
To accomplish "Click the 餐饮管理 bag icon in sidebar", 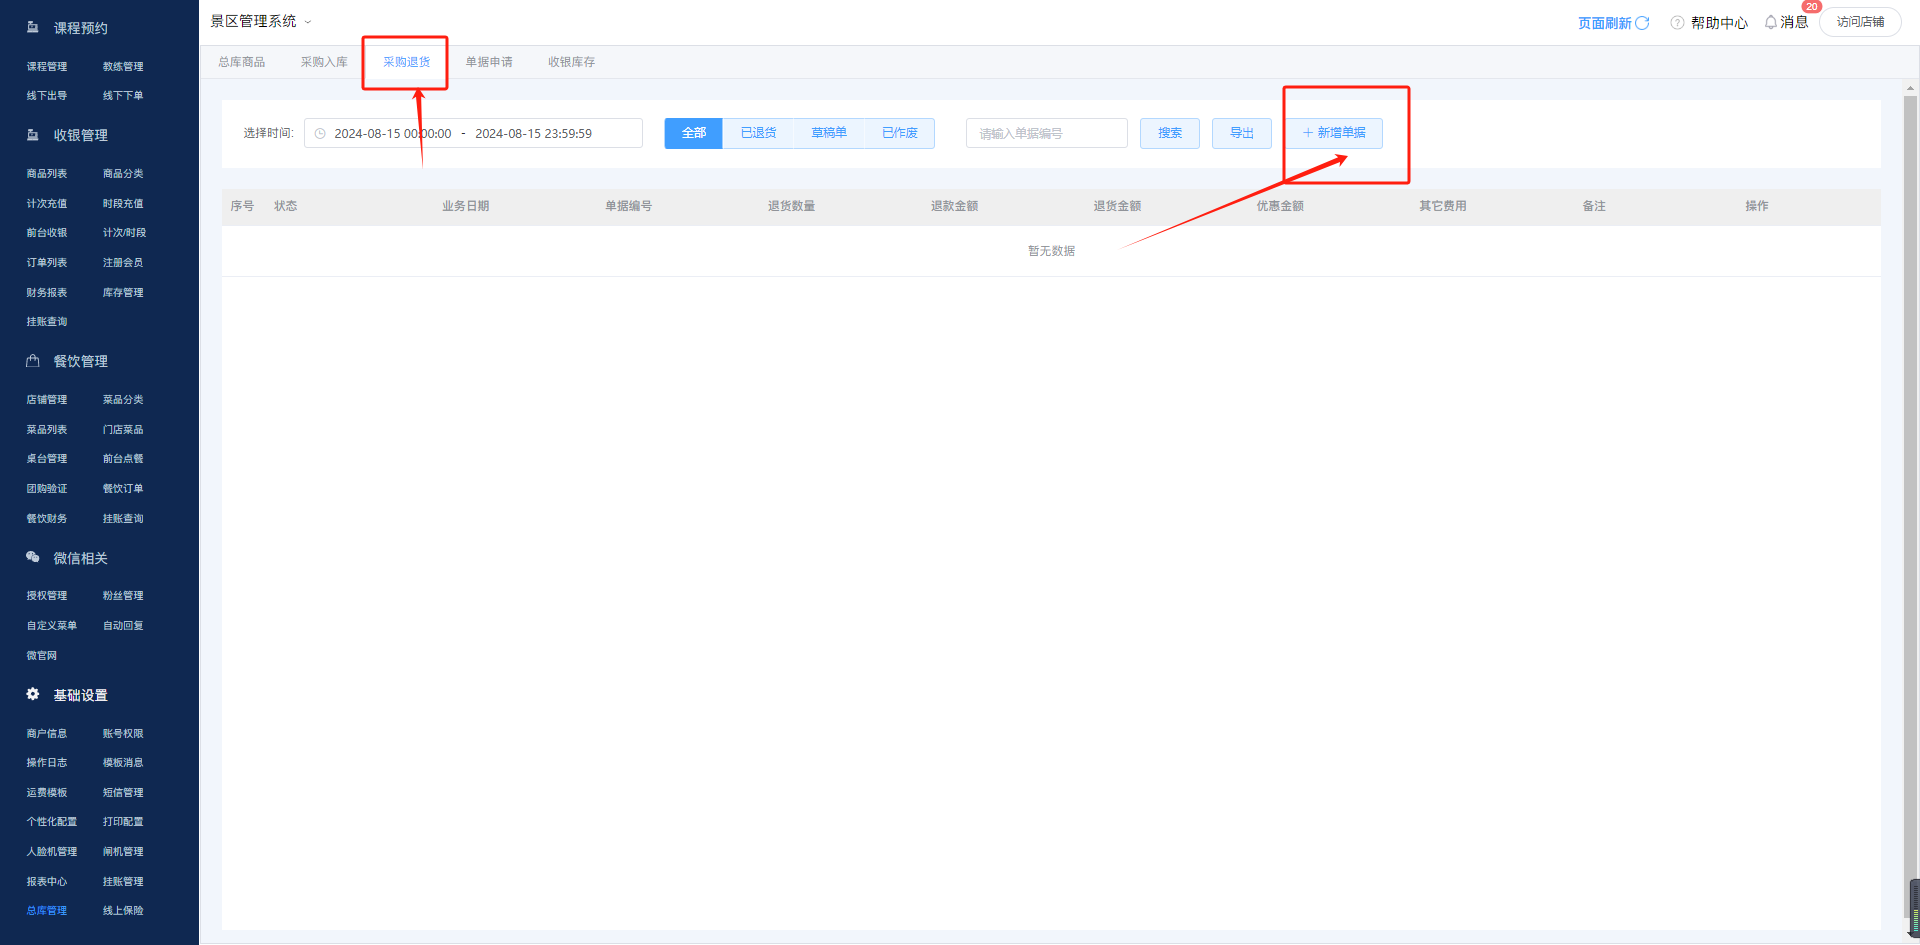I will [33, 361].
